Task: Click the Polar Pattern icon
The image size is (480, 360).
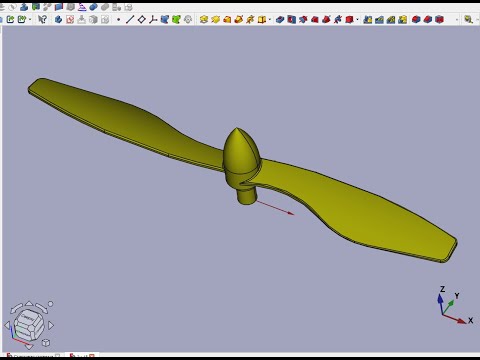Action: [391, 19]
